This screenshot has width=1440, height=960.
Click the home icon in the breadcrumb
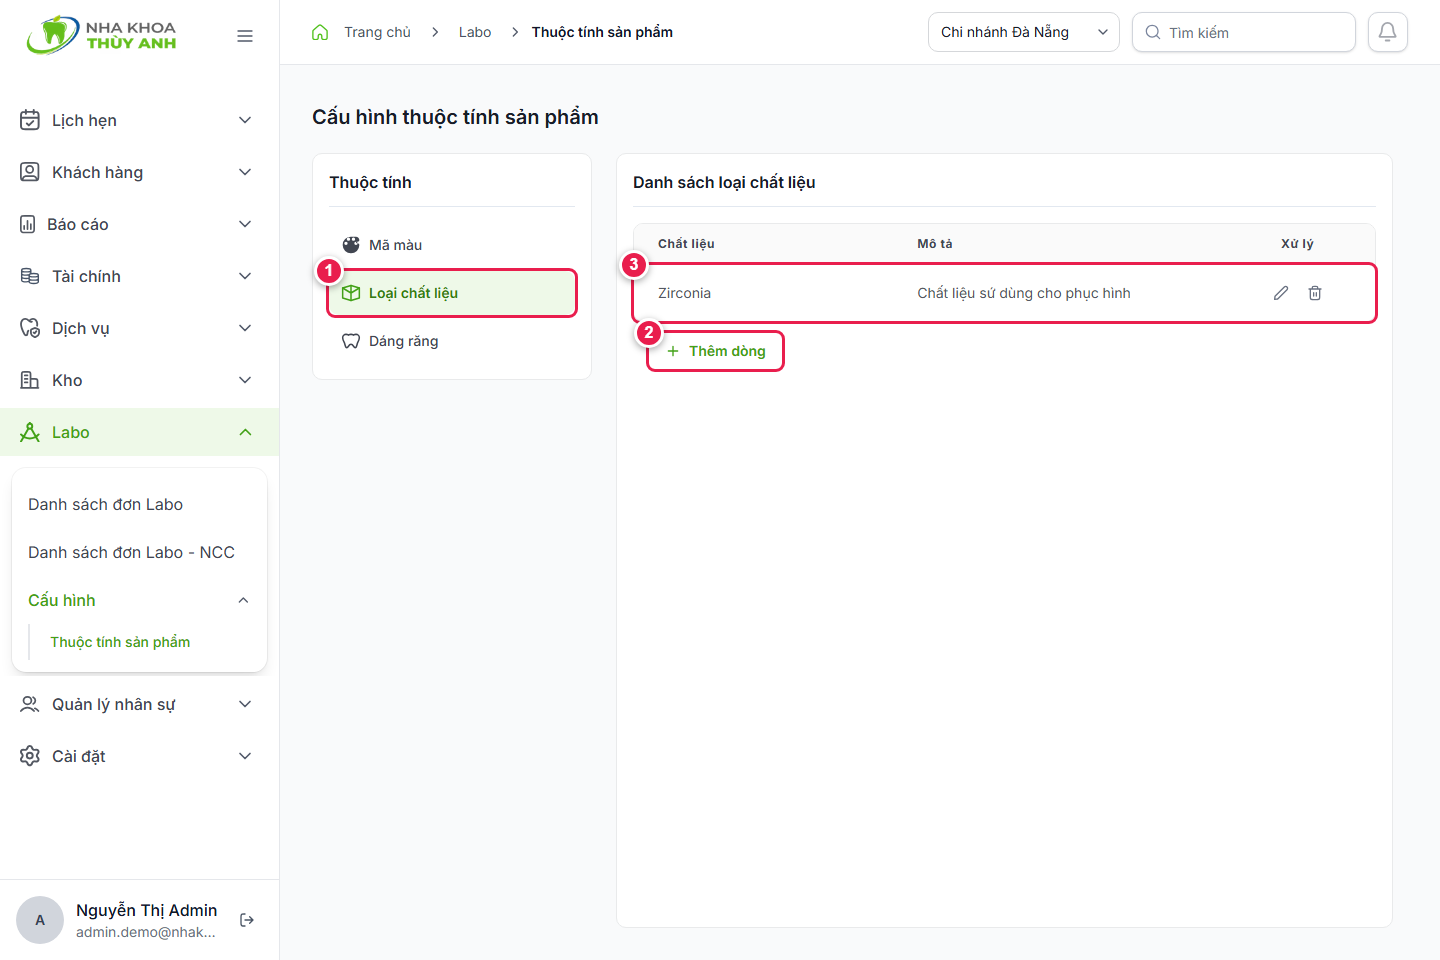point(320,32)
